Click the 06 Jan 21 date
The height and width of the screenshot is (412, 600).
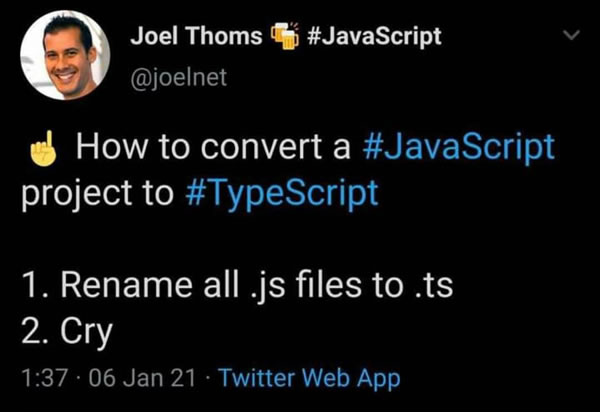tap(142, 378)
